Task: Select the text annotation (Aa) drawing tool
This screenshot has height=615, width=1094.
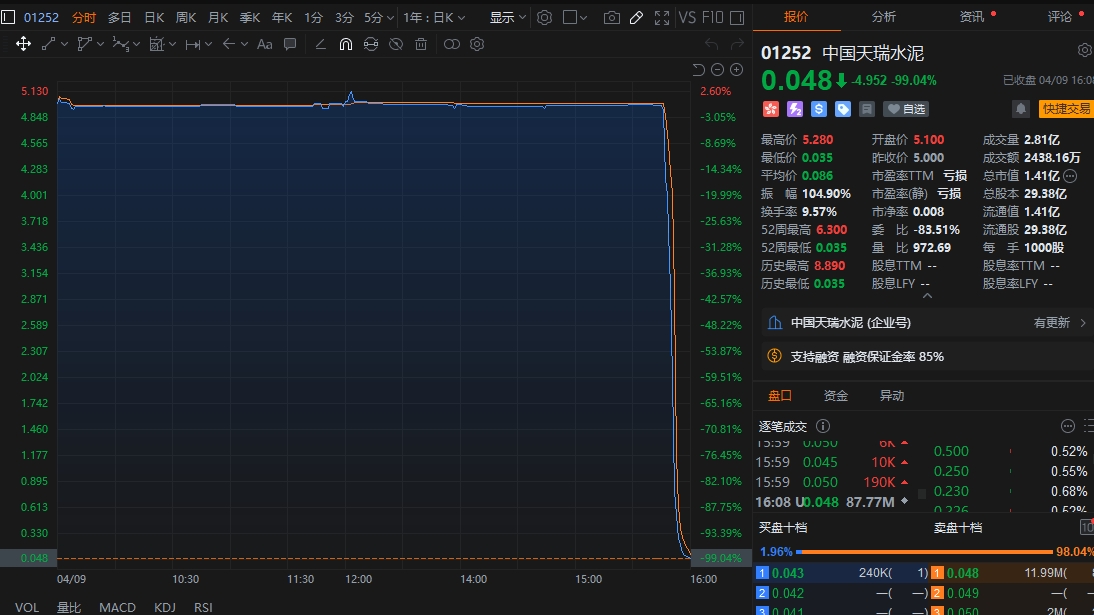Action: (265, 44)
